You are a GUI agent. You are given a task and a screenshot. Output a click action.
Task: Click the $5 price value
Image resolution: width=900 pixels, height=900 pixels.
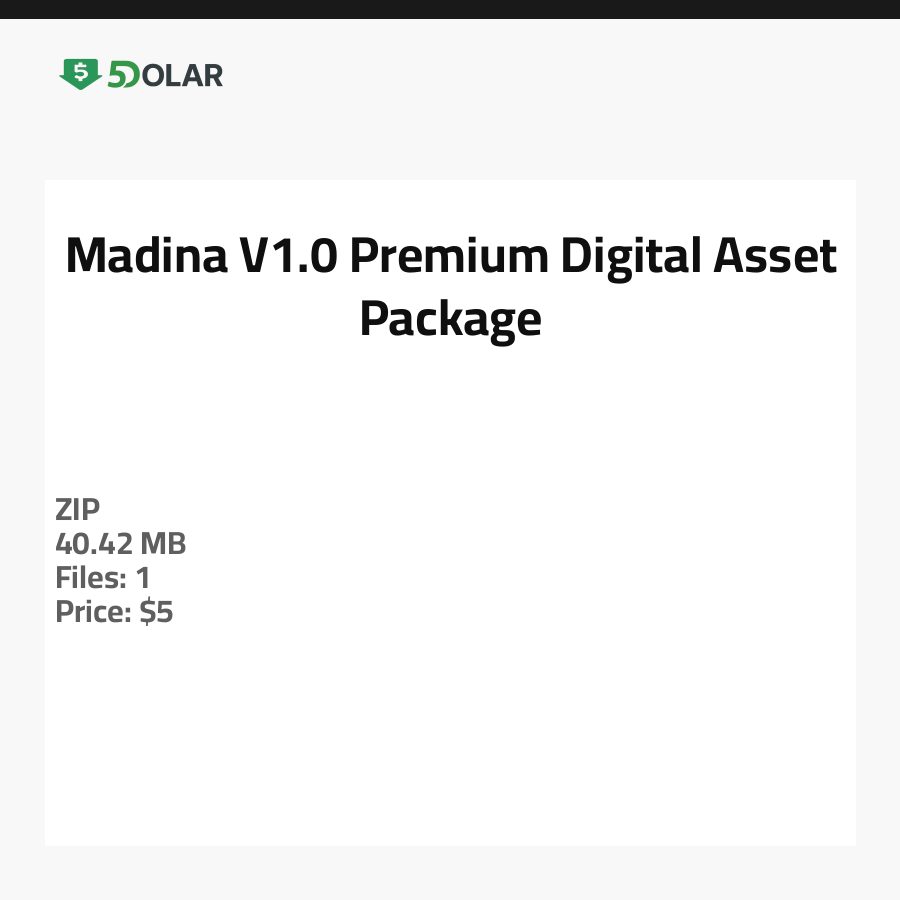[x=157, y=612]
